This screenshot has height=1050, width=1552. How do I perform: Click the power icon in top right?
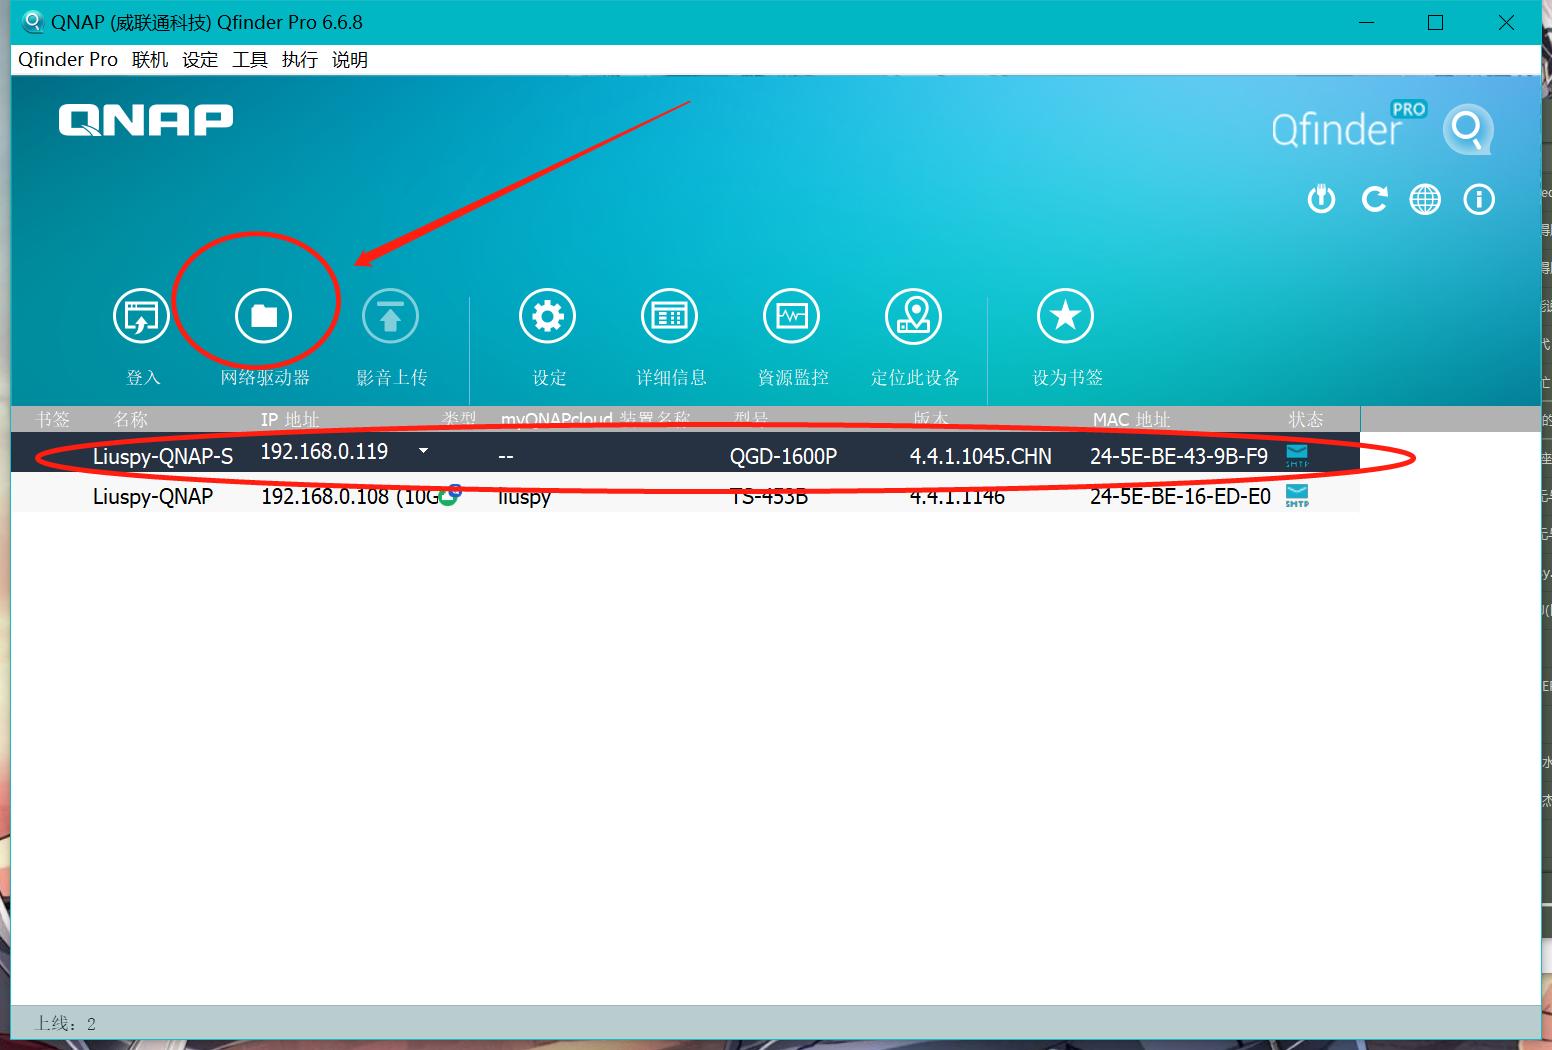tap(1321, 199)
